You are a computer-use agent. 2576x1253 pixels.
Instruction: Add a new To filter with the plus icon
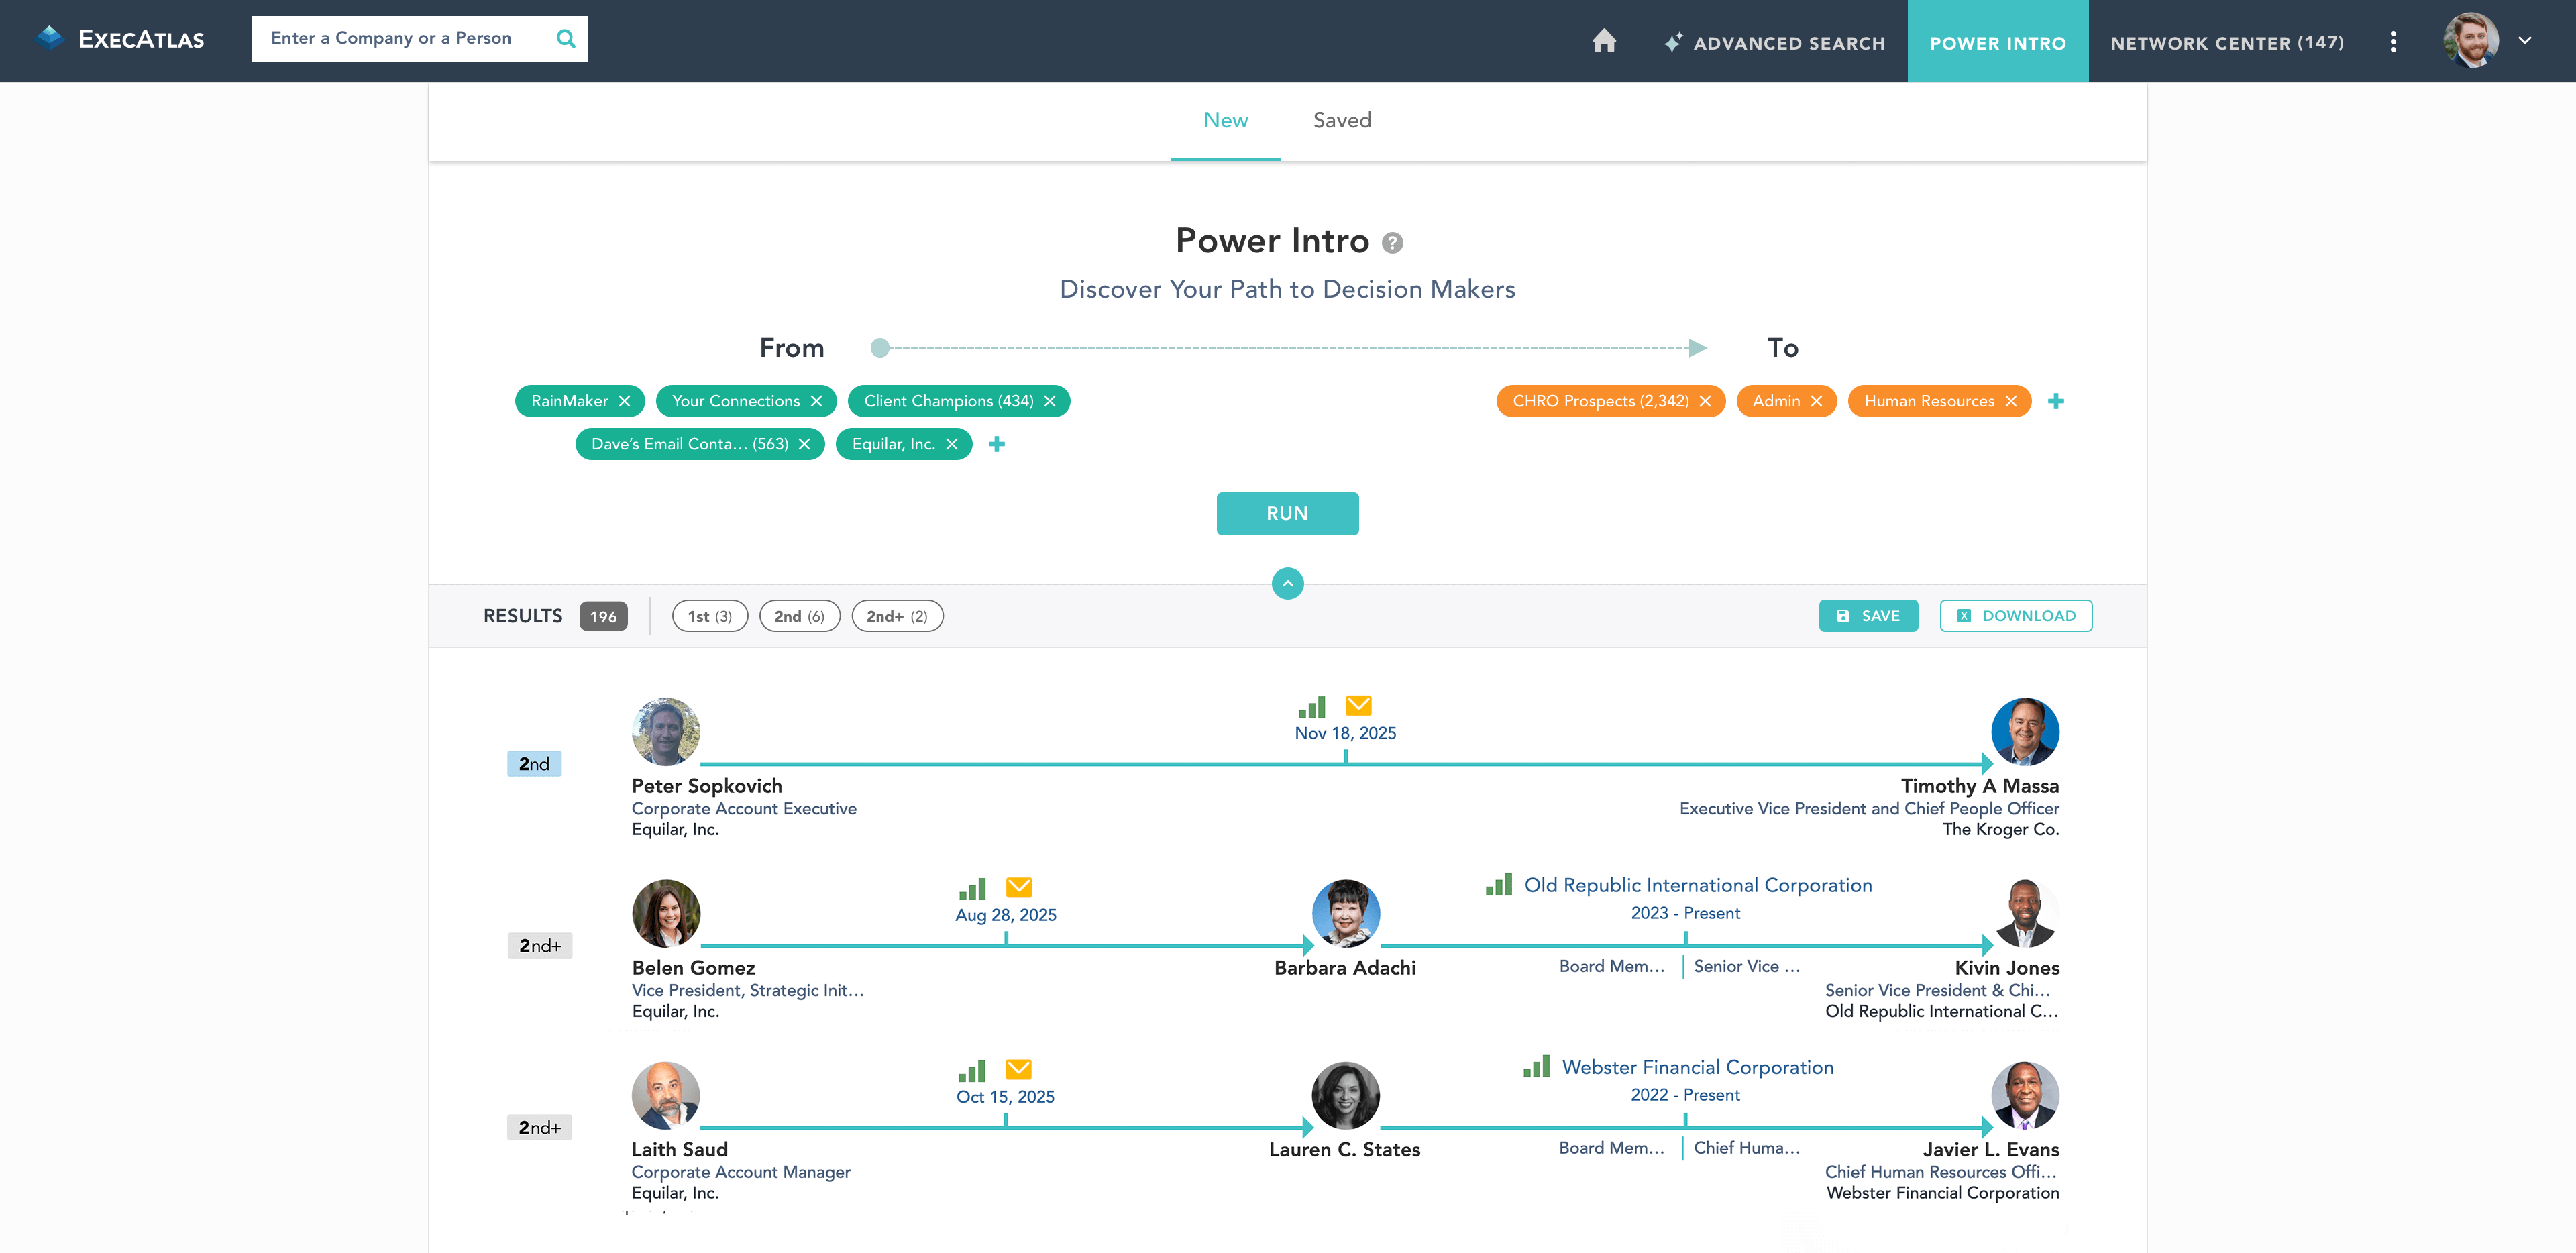coord(2055,401)
